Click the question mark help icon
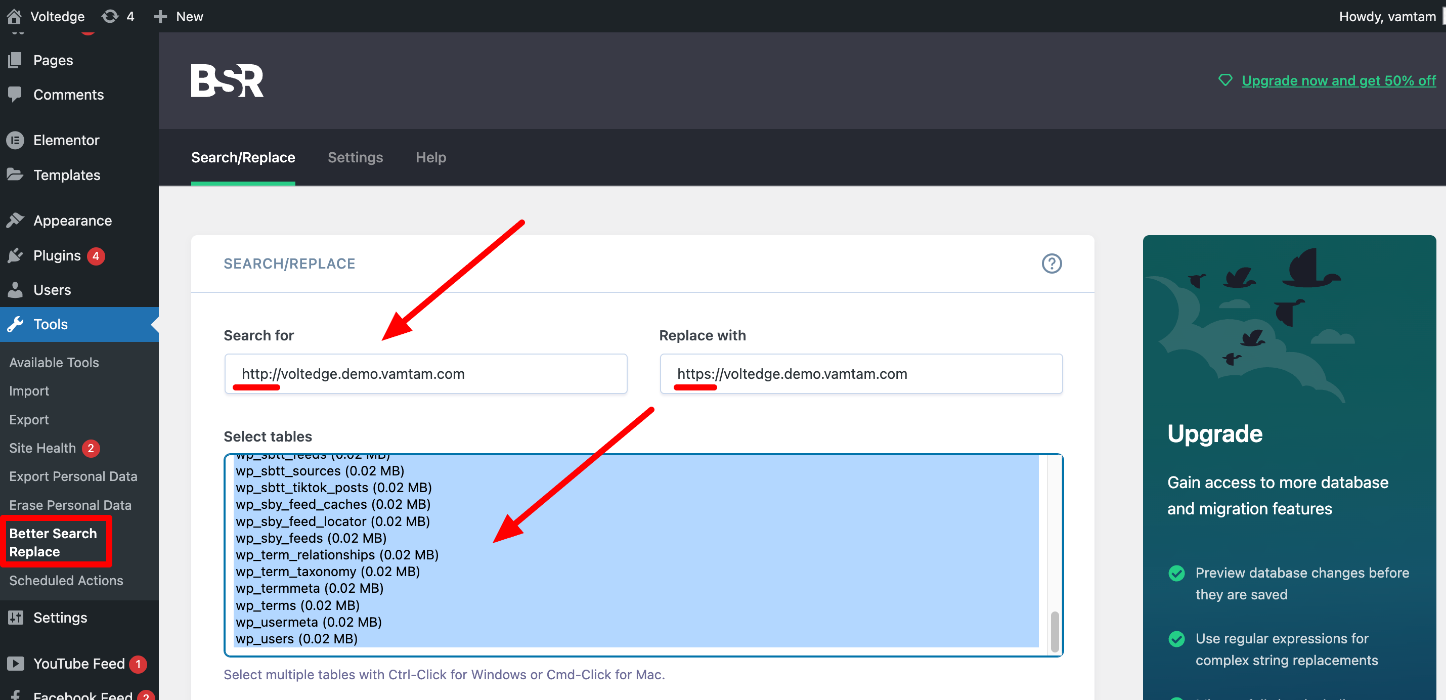The width and height of the screenshot is (1446, 700). coord(1052,264)
